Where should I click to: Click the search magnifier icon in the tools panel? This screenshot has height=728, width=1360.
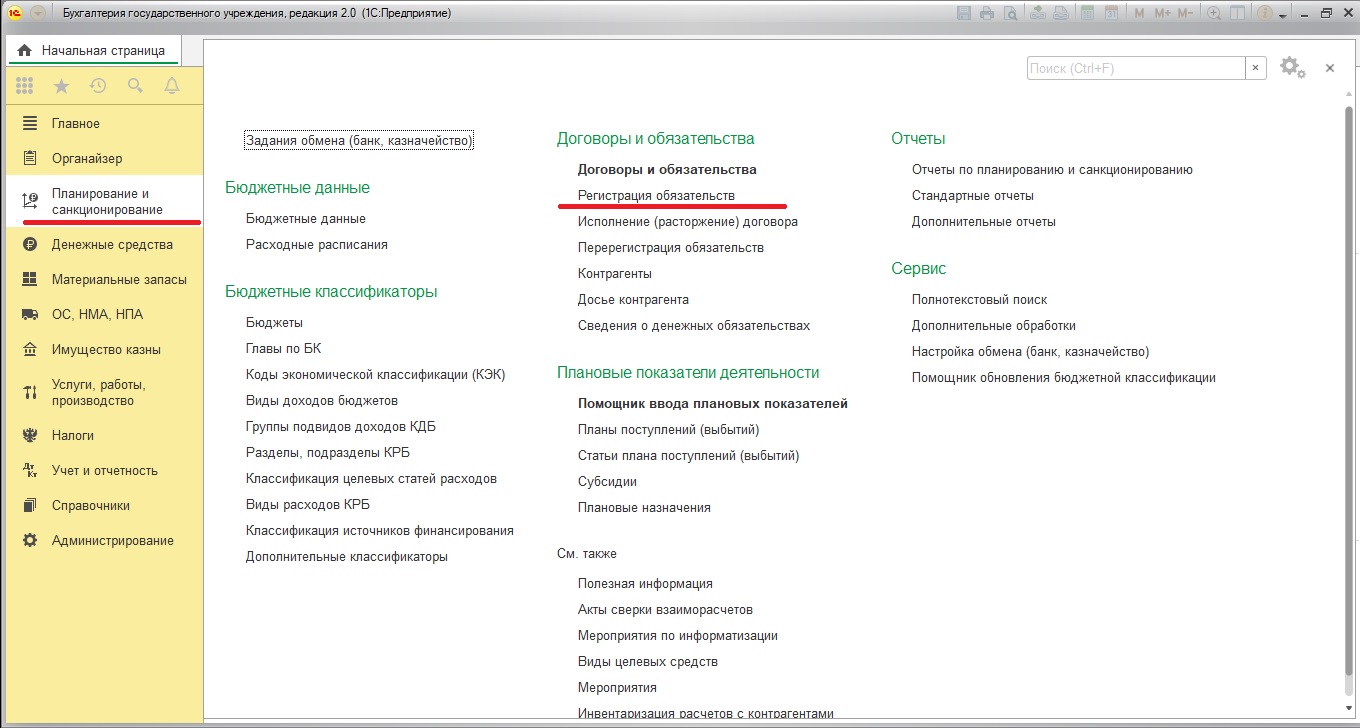coord(135,86)
